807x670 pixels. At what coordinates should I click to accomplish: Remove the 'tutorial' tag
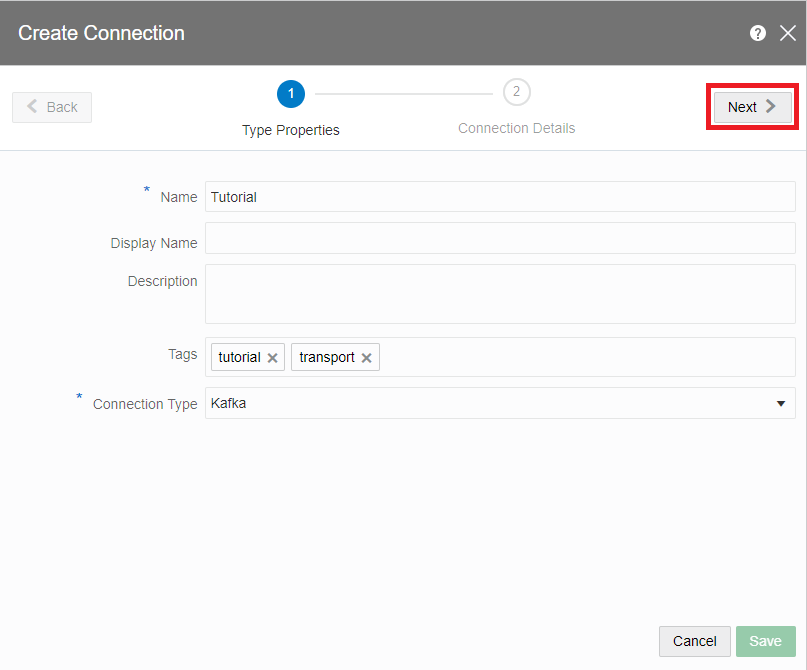click(x=272, y=358)
